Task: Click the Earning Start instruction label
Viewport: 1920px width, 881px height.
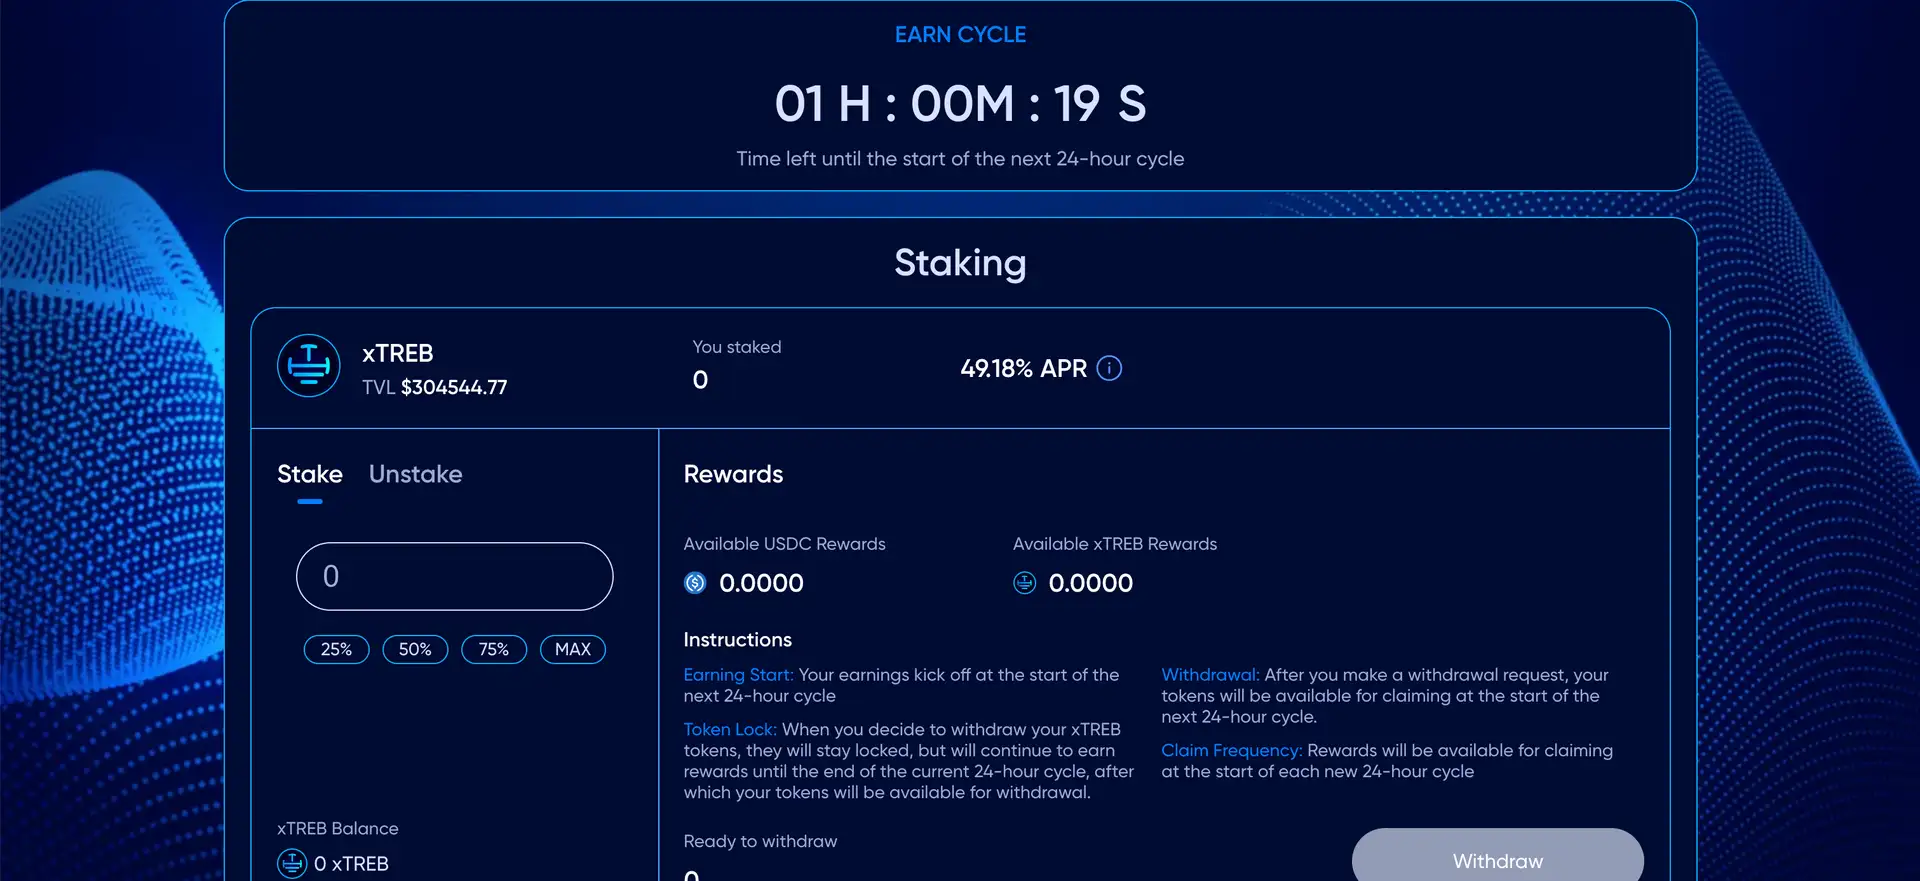Action: point(738,675)
